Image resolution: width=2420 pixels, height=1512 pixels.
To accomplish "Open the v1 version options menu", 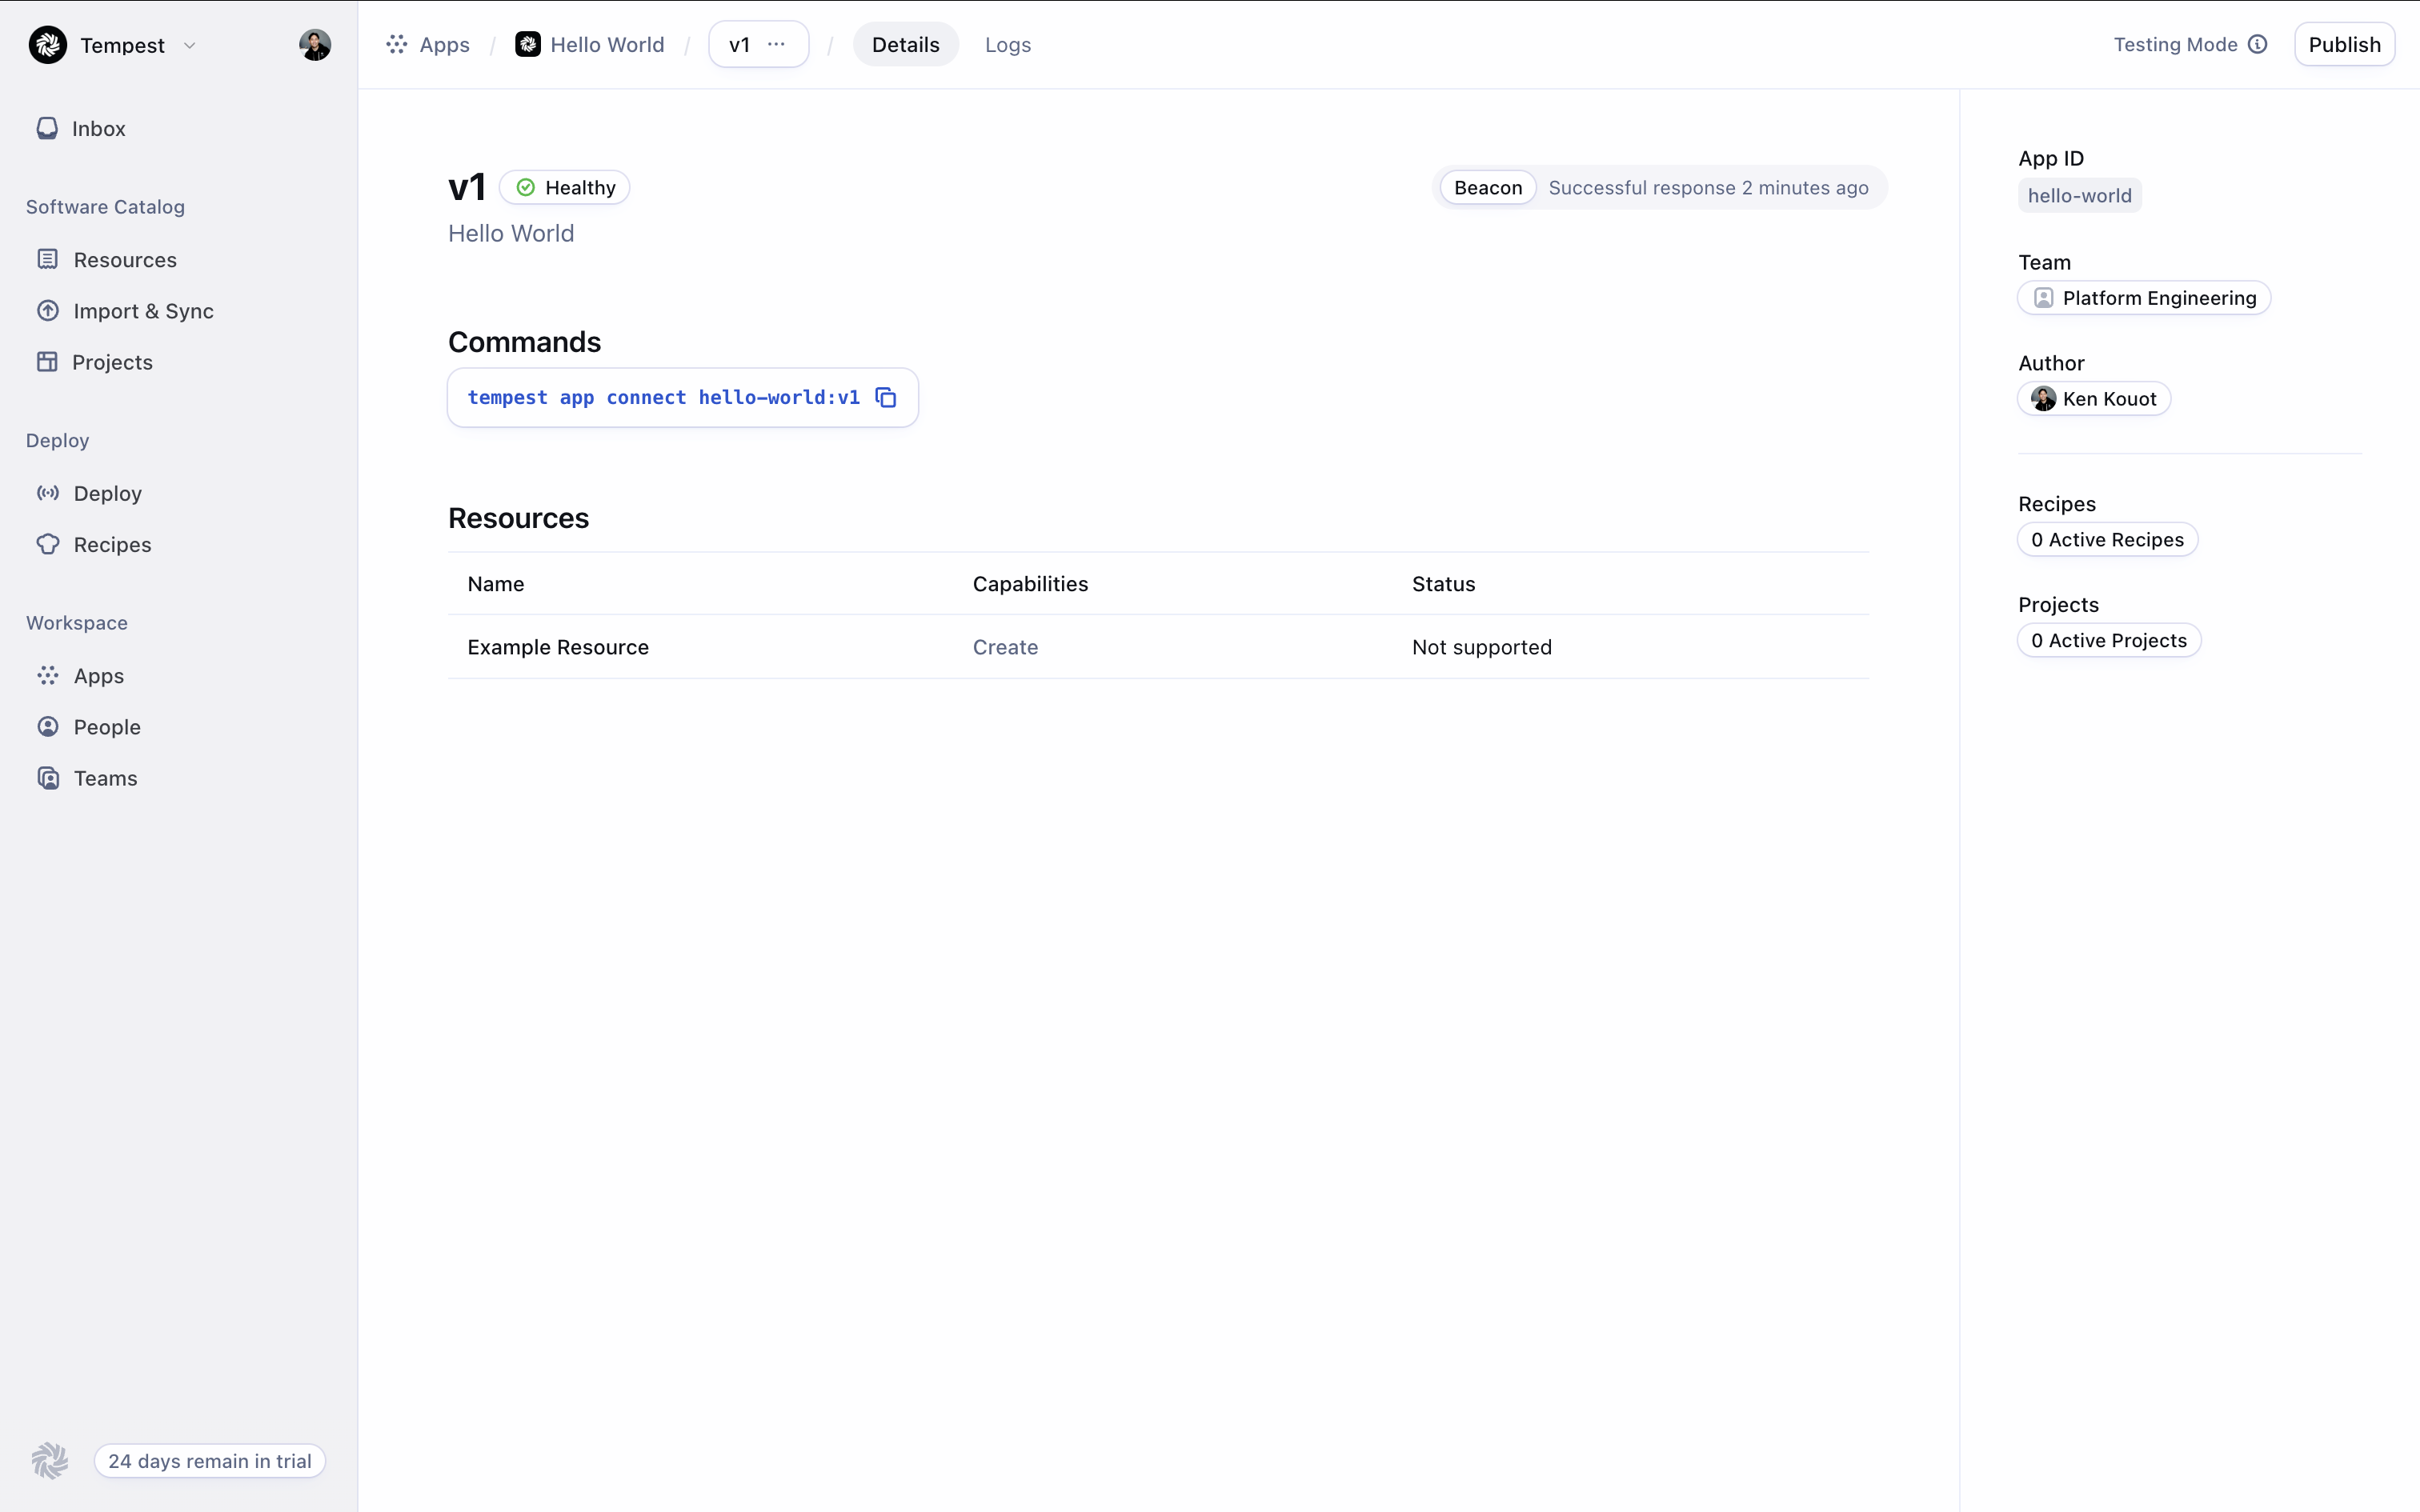I will pyautogui.click(x=776, y=45).
